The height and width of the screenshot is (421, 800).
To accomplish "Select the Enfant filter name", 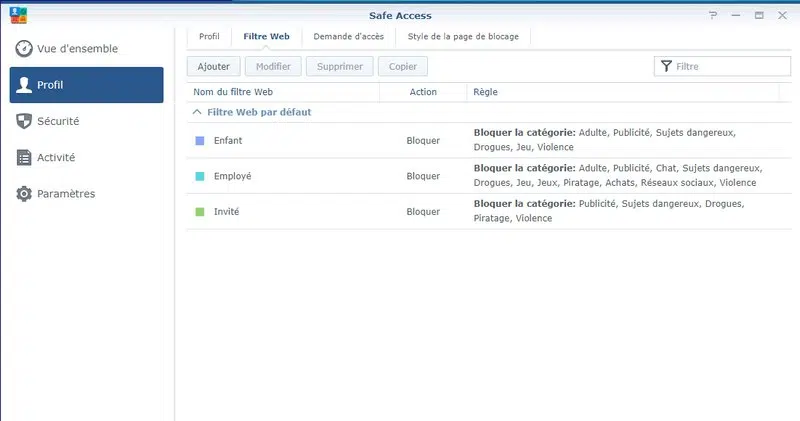I will [228, 140].
